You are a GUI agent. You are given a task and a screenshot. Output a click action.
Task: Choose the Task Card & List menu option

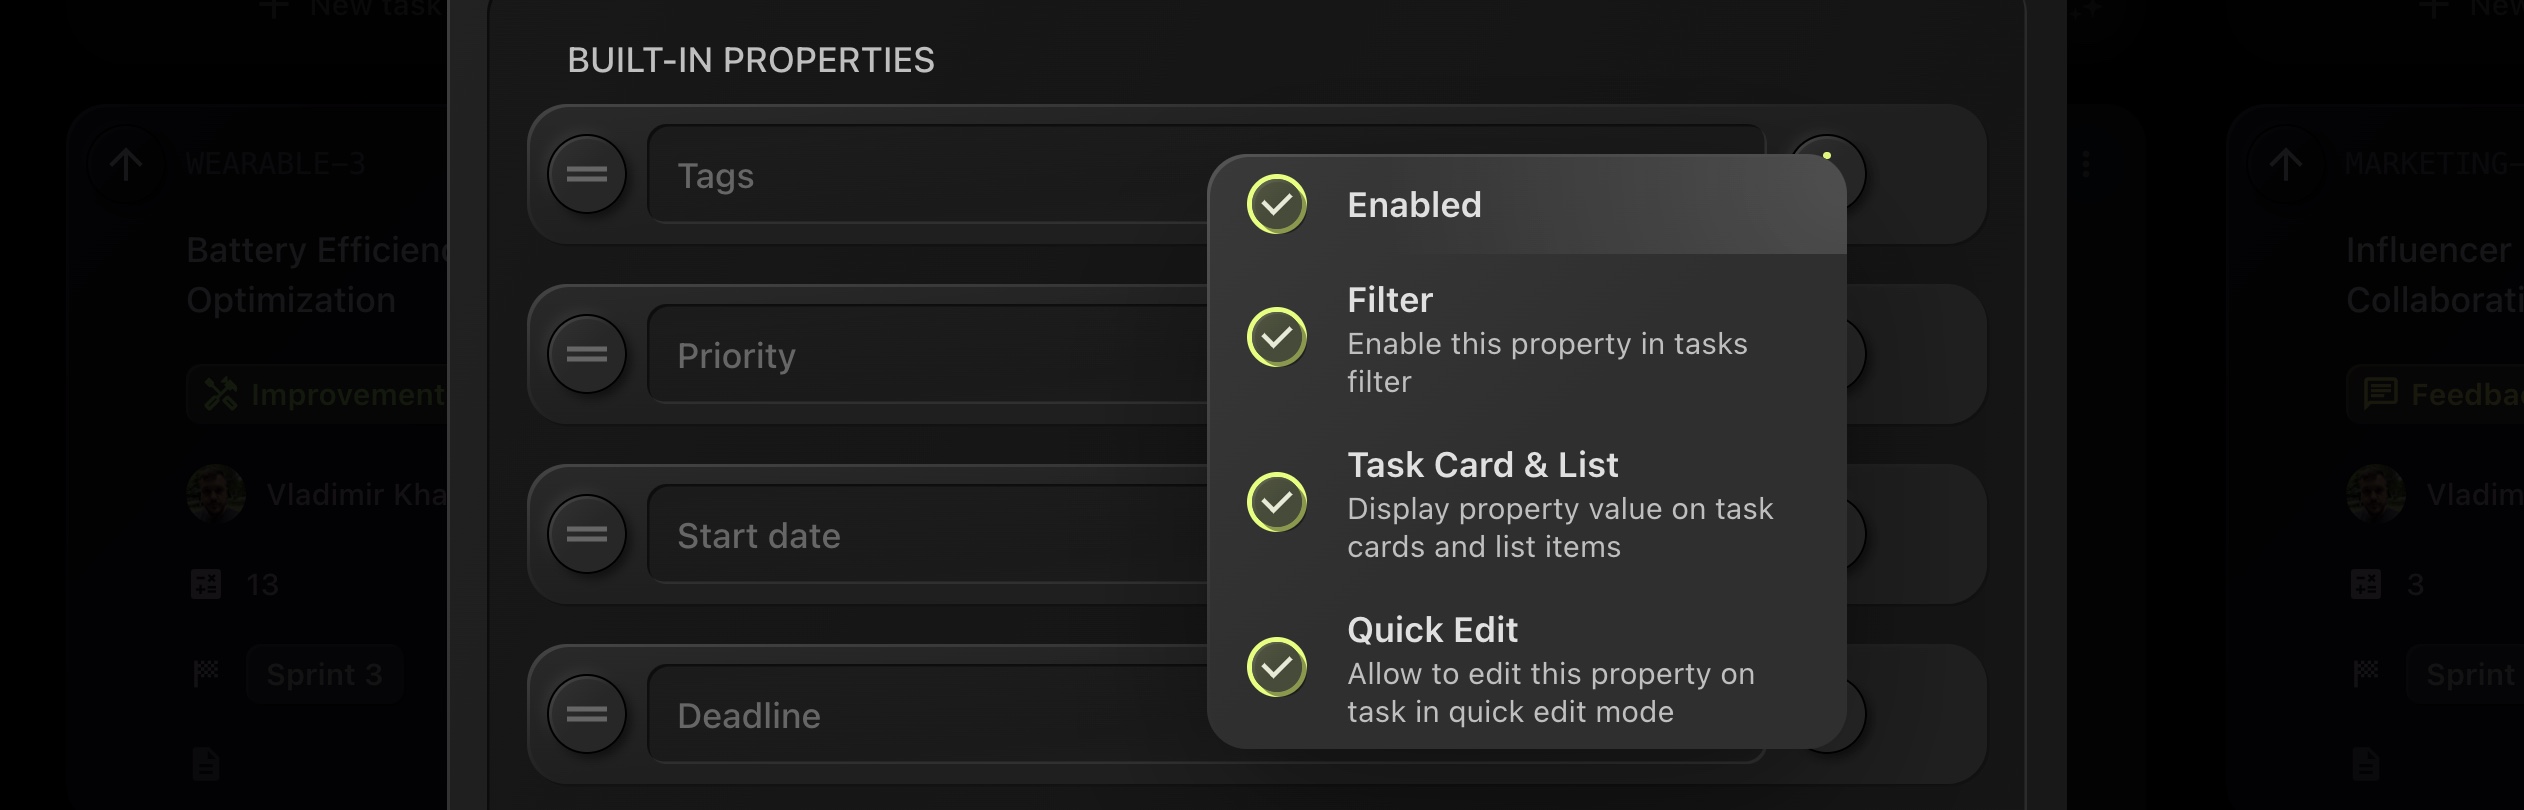(1482, 465)
